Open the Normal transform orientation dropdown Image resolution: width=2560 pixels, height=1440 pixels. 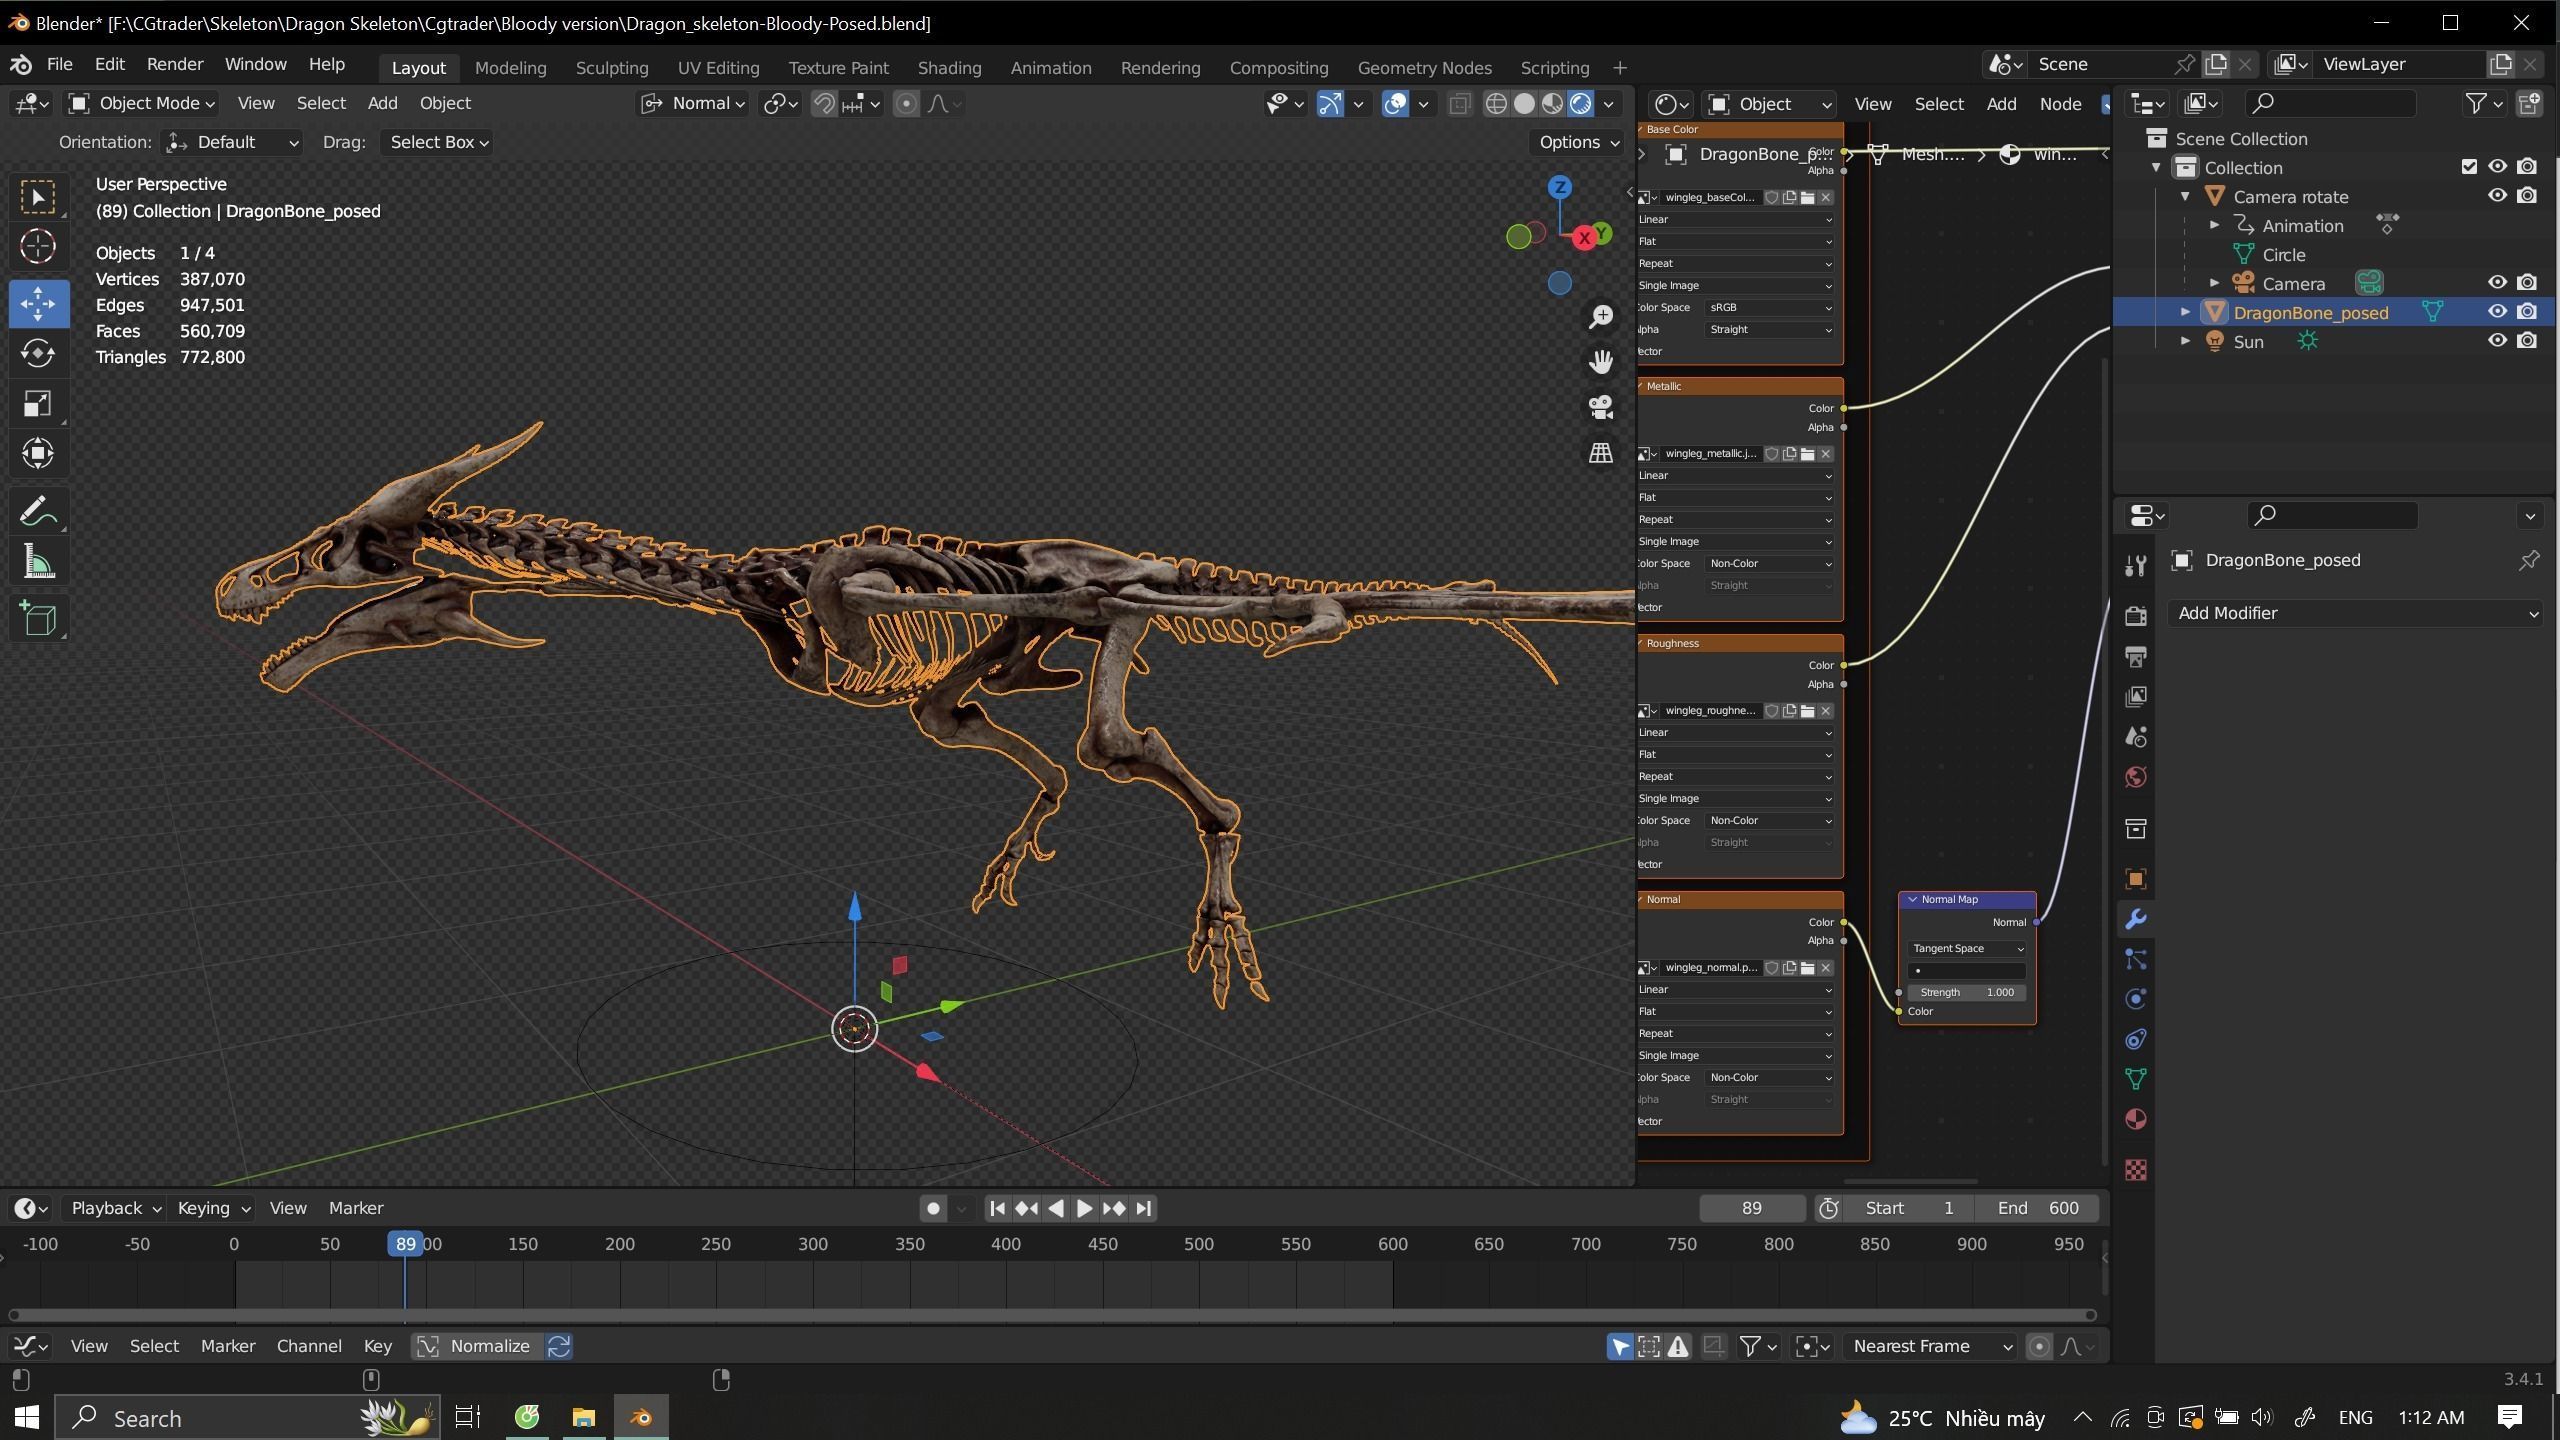pyautogui.click(x=694, y=103)
